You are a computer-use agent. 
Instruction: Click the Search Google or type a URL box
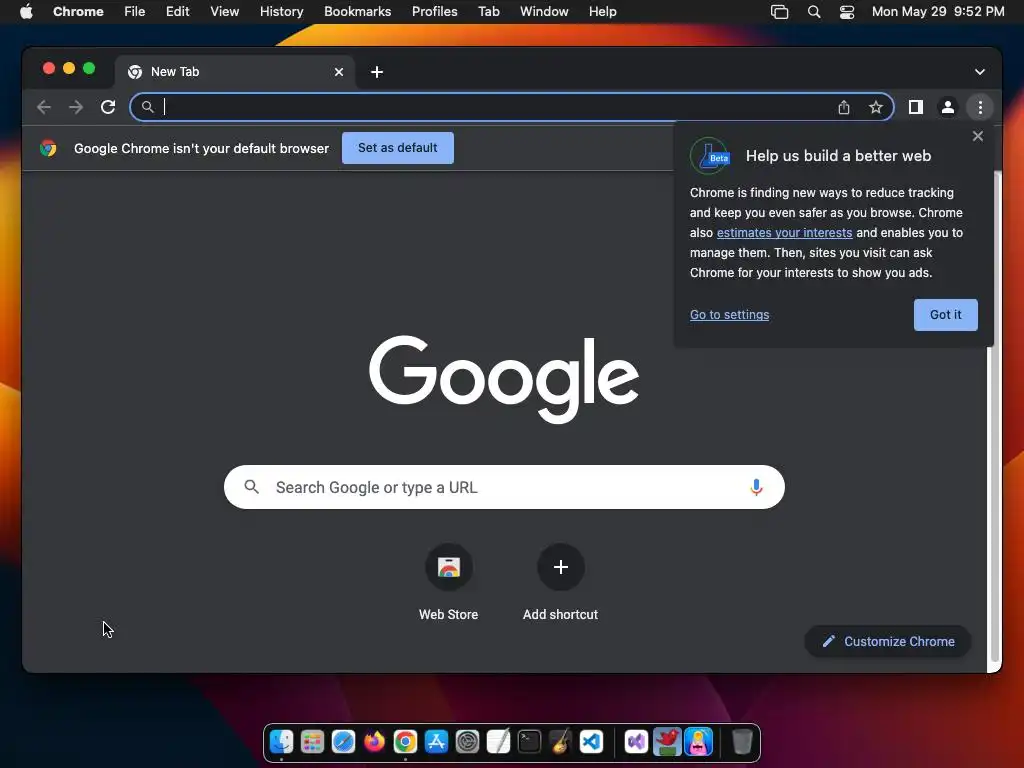(504, 487)
